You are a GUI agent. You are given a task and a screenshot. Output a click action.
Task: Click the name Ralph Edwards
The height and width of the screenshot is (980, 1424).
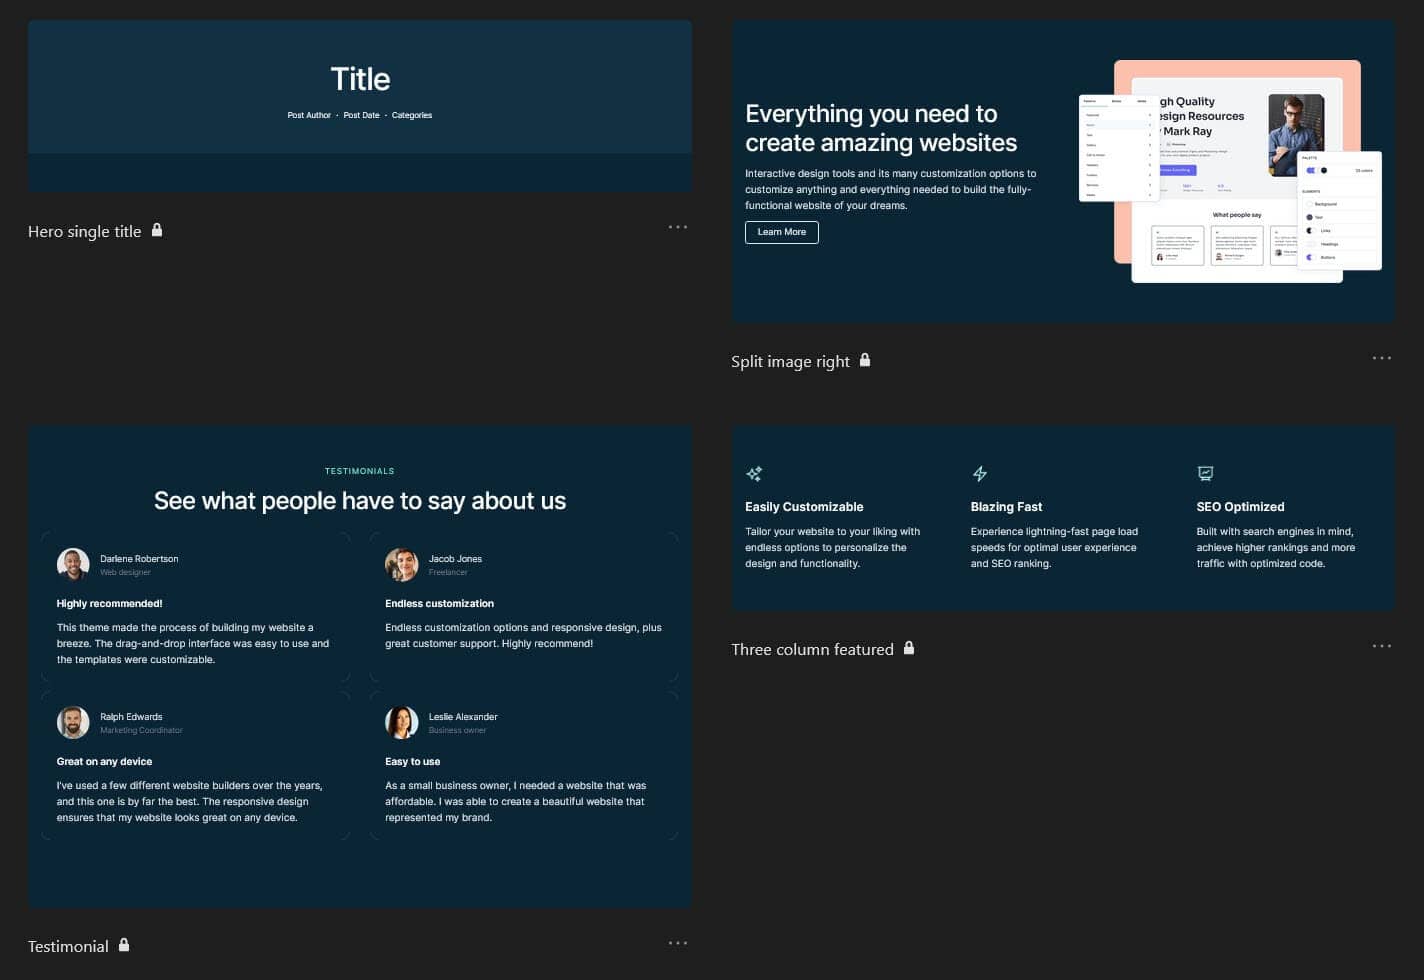coord(131,717)
